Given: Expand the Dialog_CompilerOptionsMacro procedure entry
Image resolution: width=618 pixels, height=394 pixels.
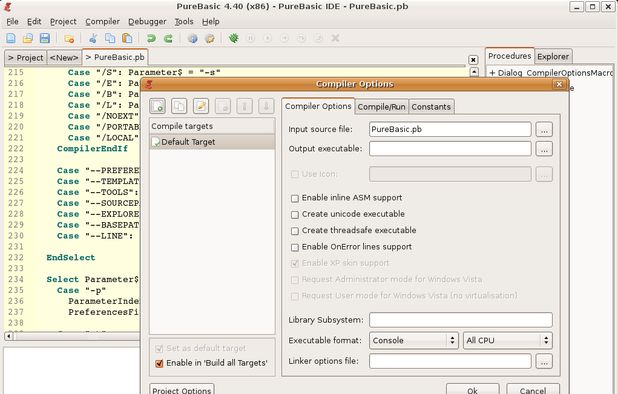Looking at the screenshot, I should point(492,73).
